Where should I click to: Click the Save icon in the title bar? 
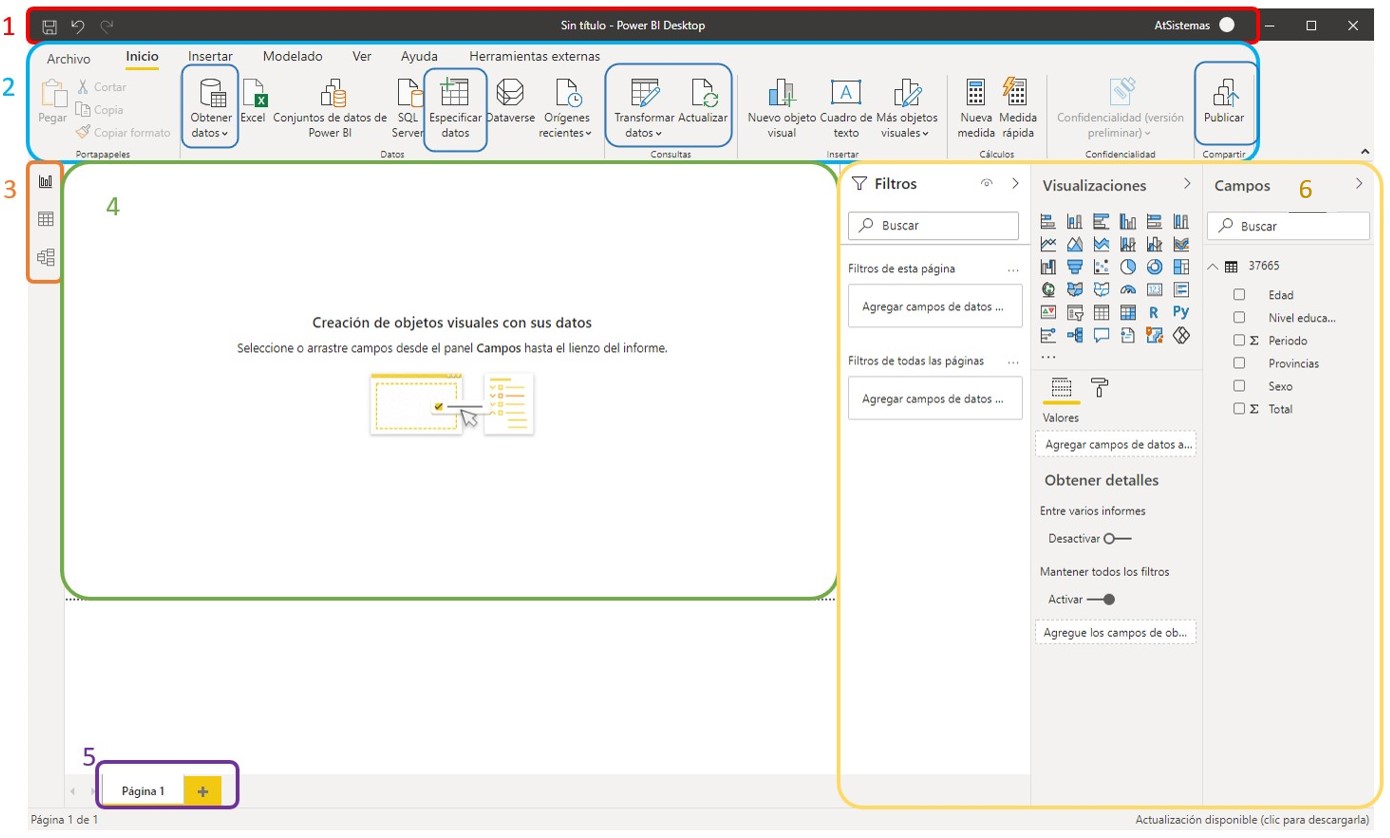click(49, 26)
